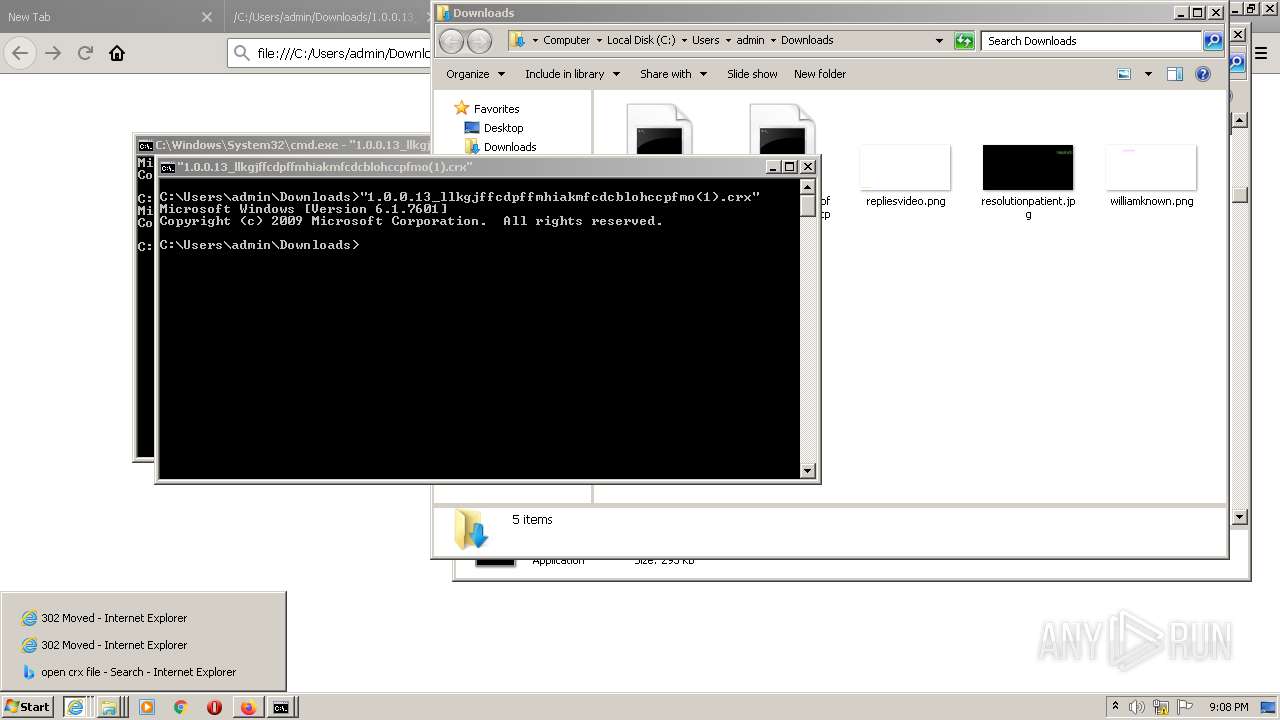The image size is (1280, 720).
Task: Open Downloads in the navigation pane
Action: [x=500, y=147]
